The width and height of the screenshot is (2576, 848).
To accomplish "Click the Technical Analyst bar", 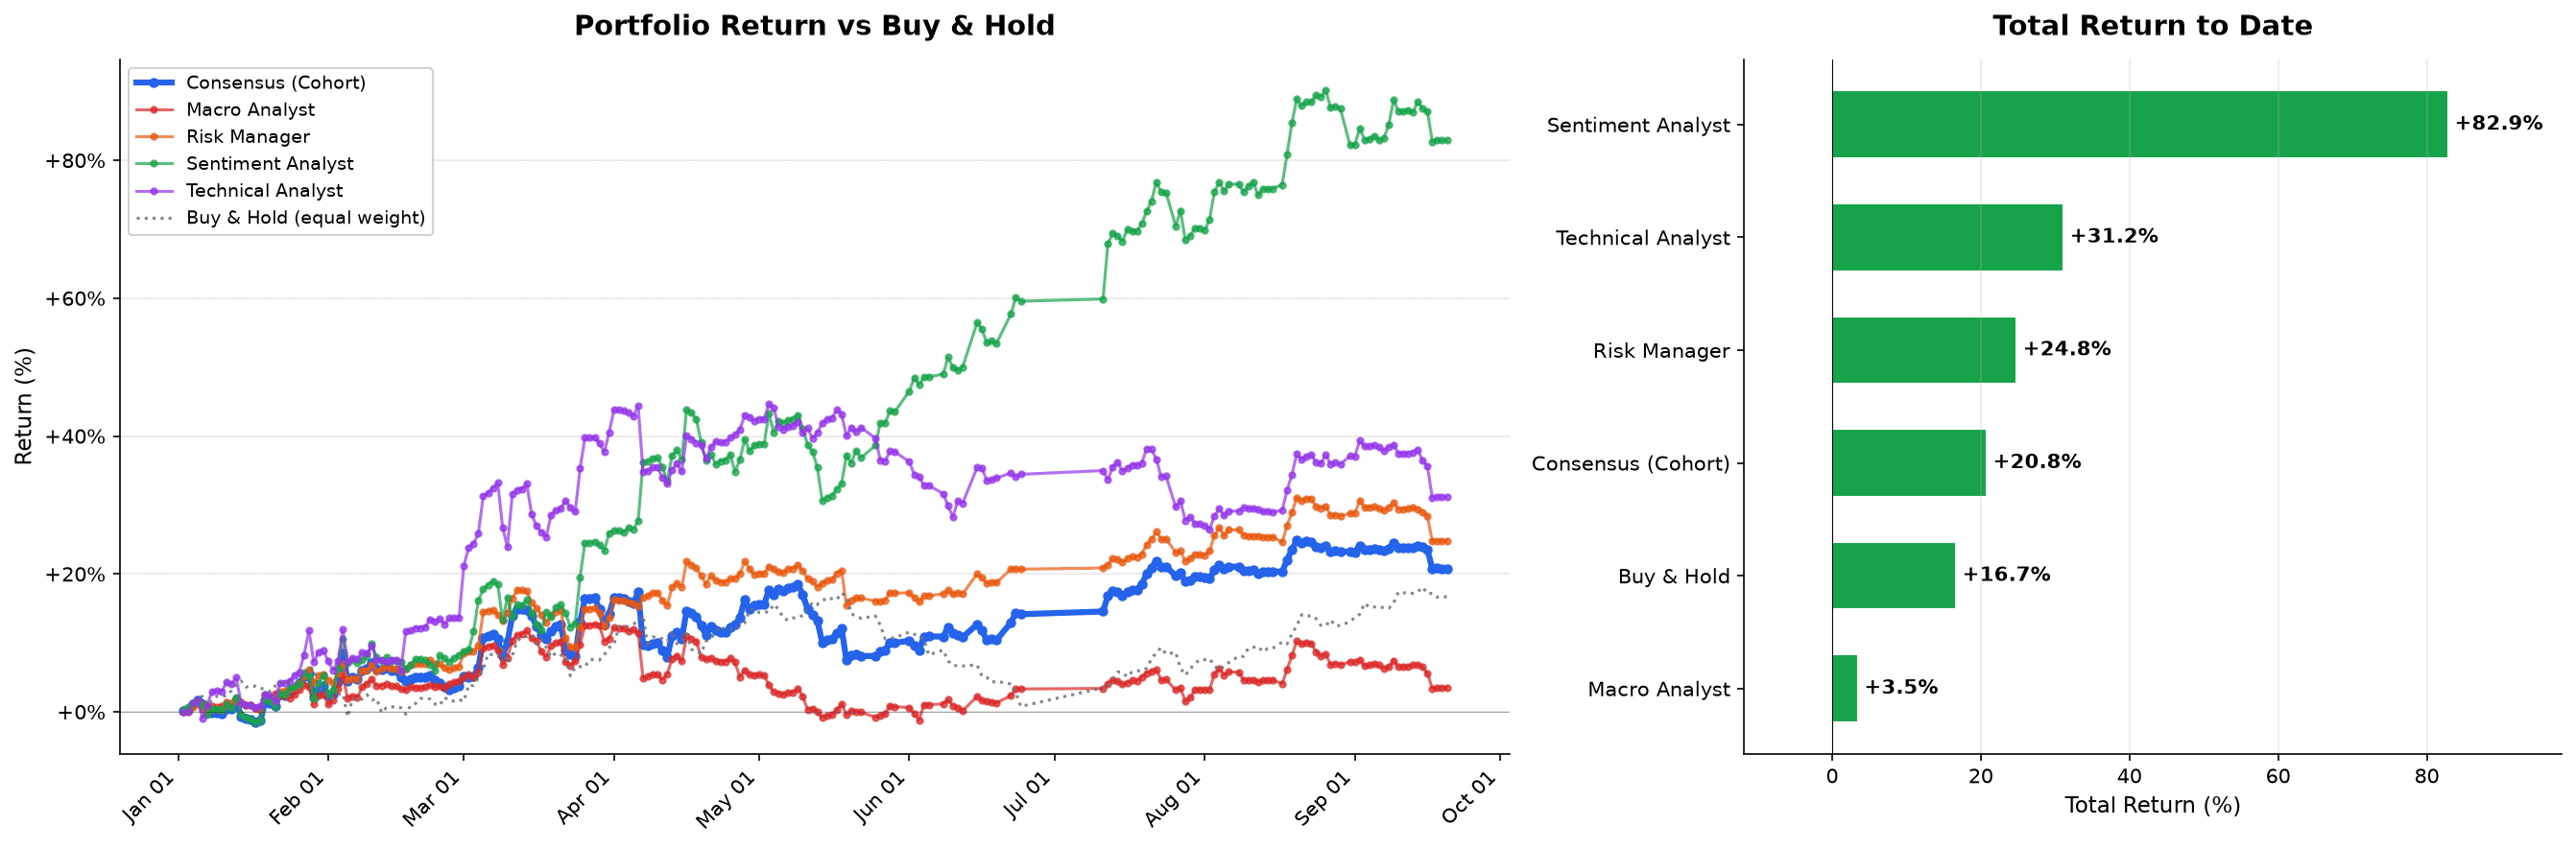I will [1947, 237].
